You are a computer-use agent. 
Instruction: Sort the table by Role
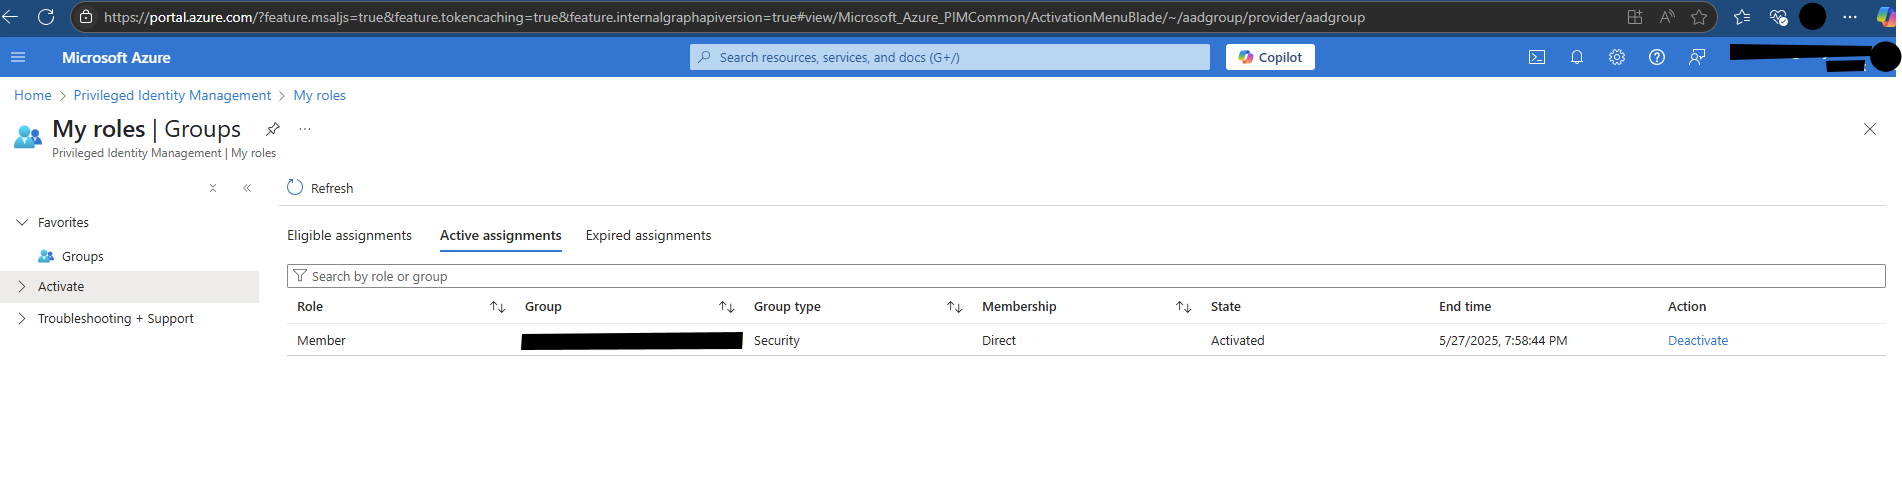(497, 307)
